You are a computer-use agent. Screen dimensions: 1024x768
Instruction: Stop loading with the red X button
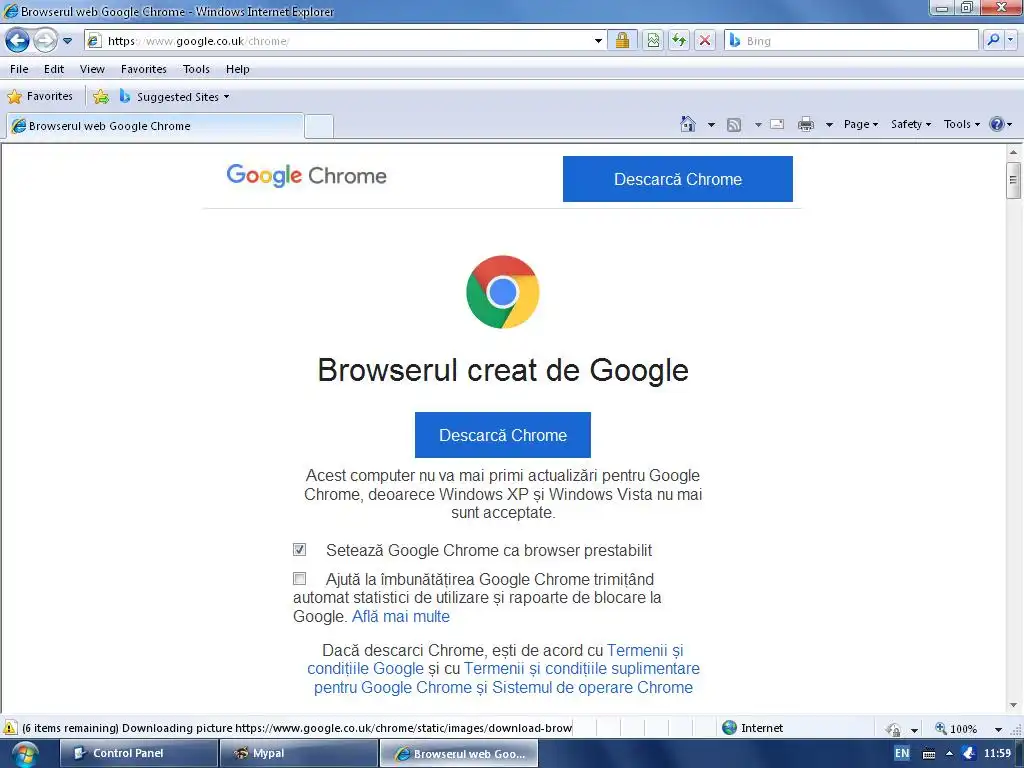(705, 40)
